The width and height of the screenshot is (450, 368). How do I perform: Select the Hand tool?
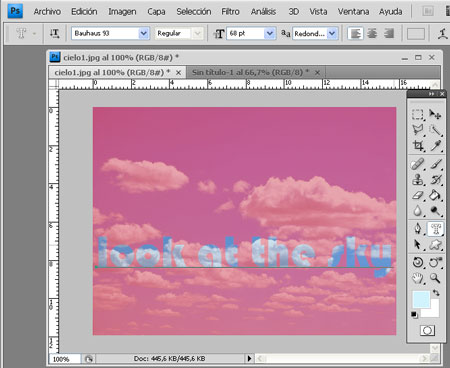click(417, 278)
